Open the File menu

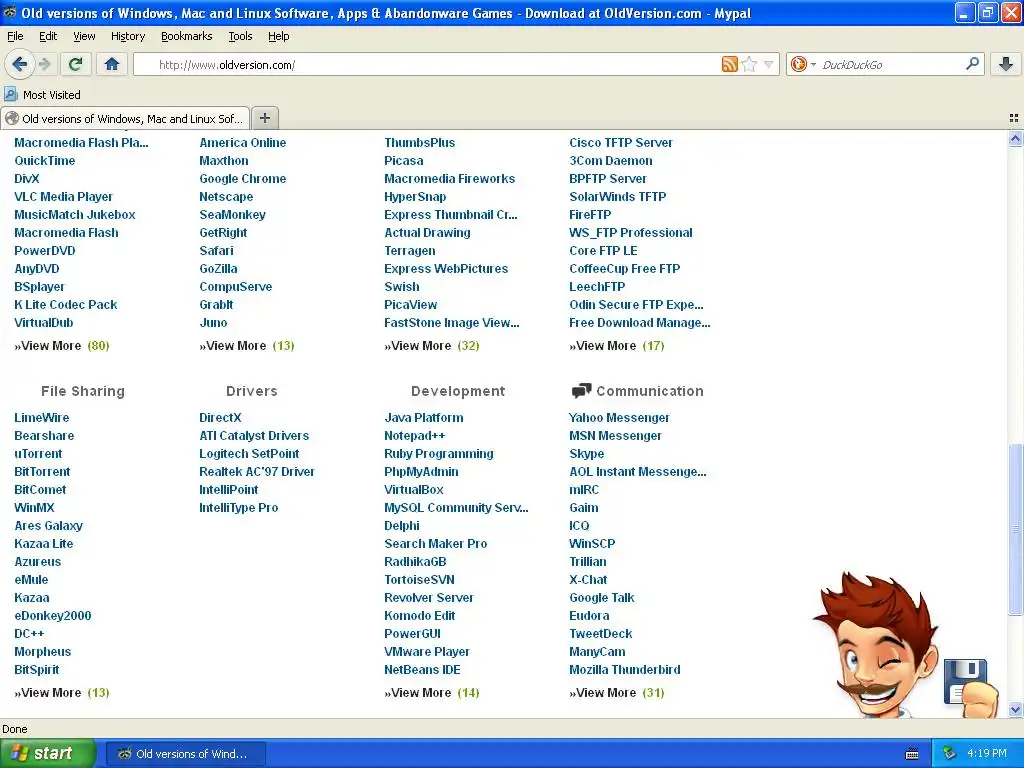[15, 36]
